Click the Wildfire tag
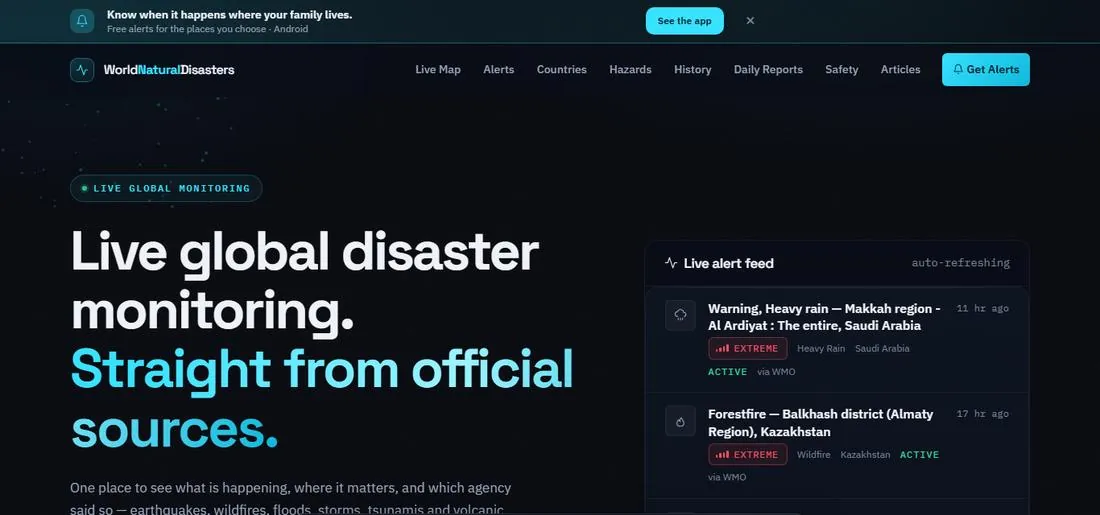This screenshot has height=515, width=1100. 813,455
